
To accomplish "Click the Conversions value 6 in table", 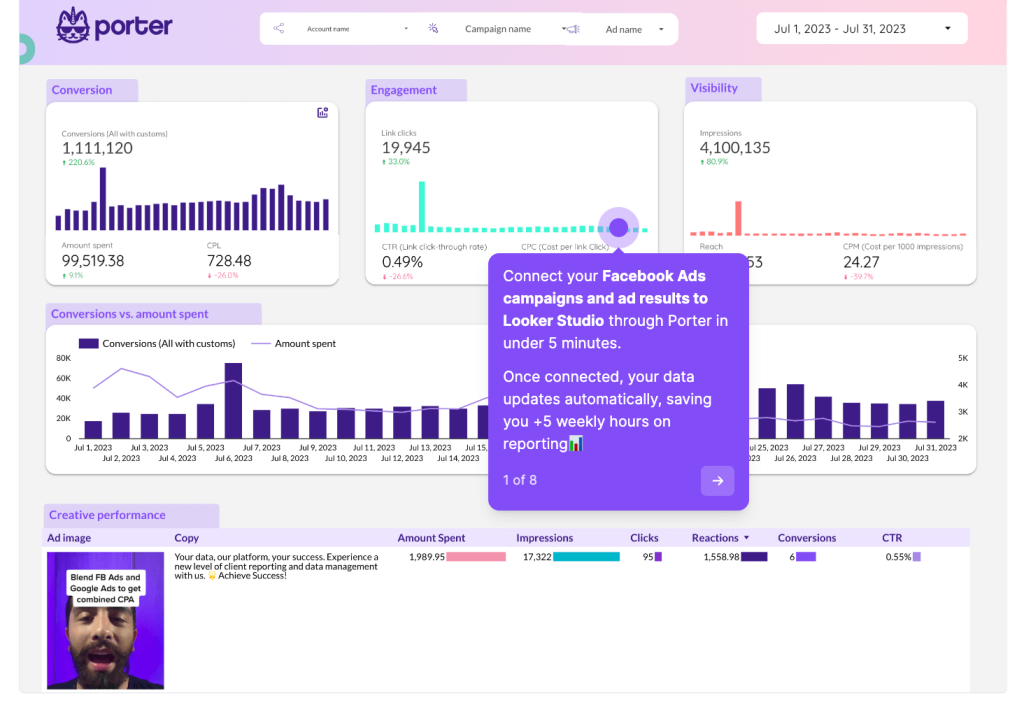I will [792, 557].
